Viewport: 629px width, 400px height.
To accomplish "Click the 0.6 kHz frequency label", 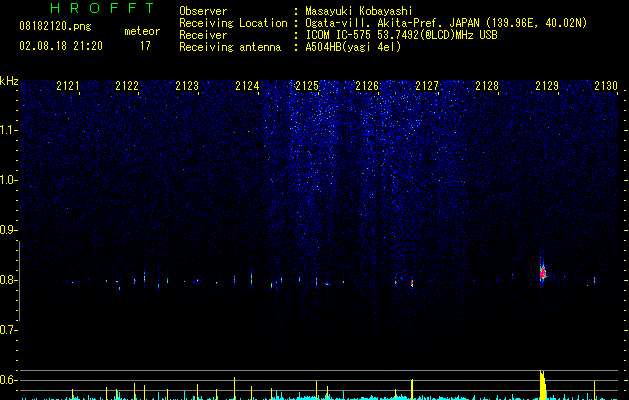I will click(x=8, y=380).
